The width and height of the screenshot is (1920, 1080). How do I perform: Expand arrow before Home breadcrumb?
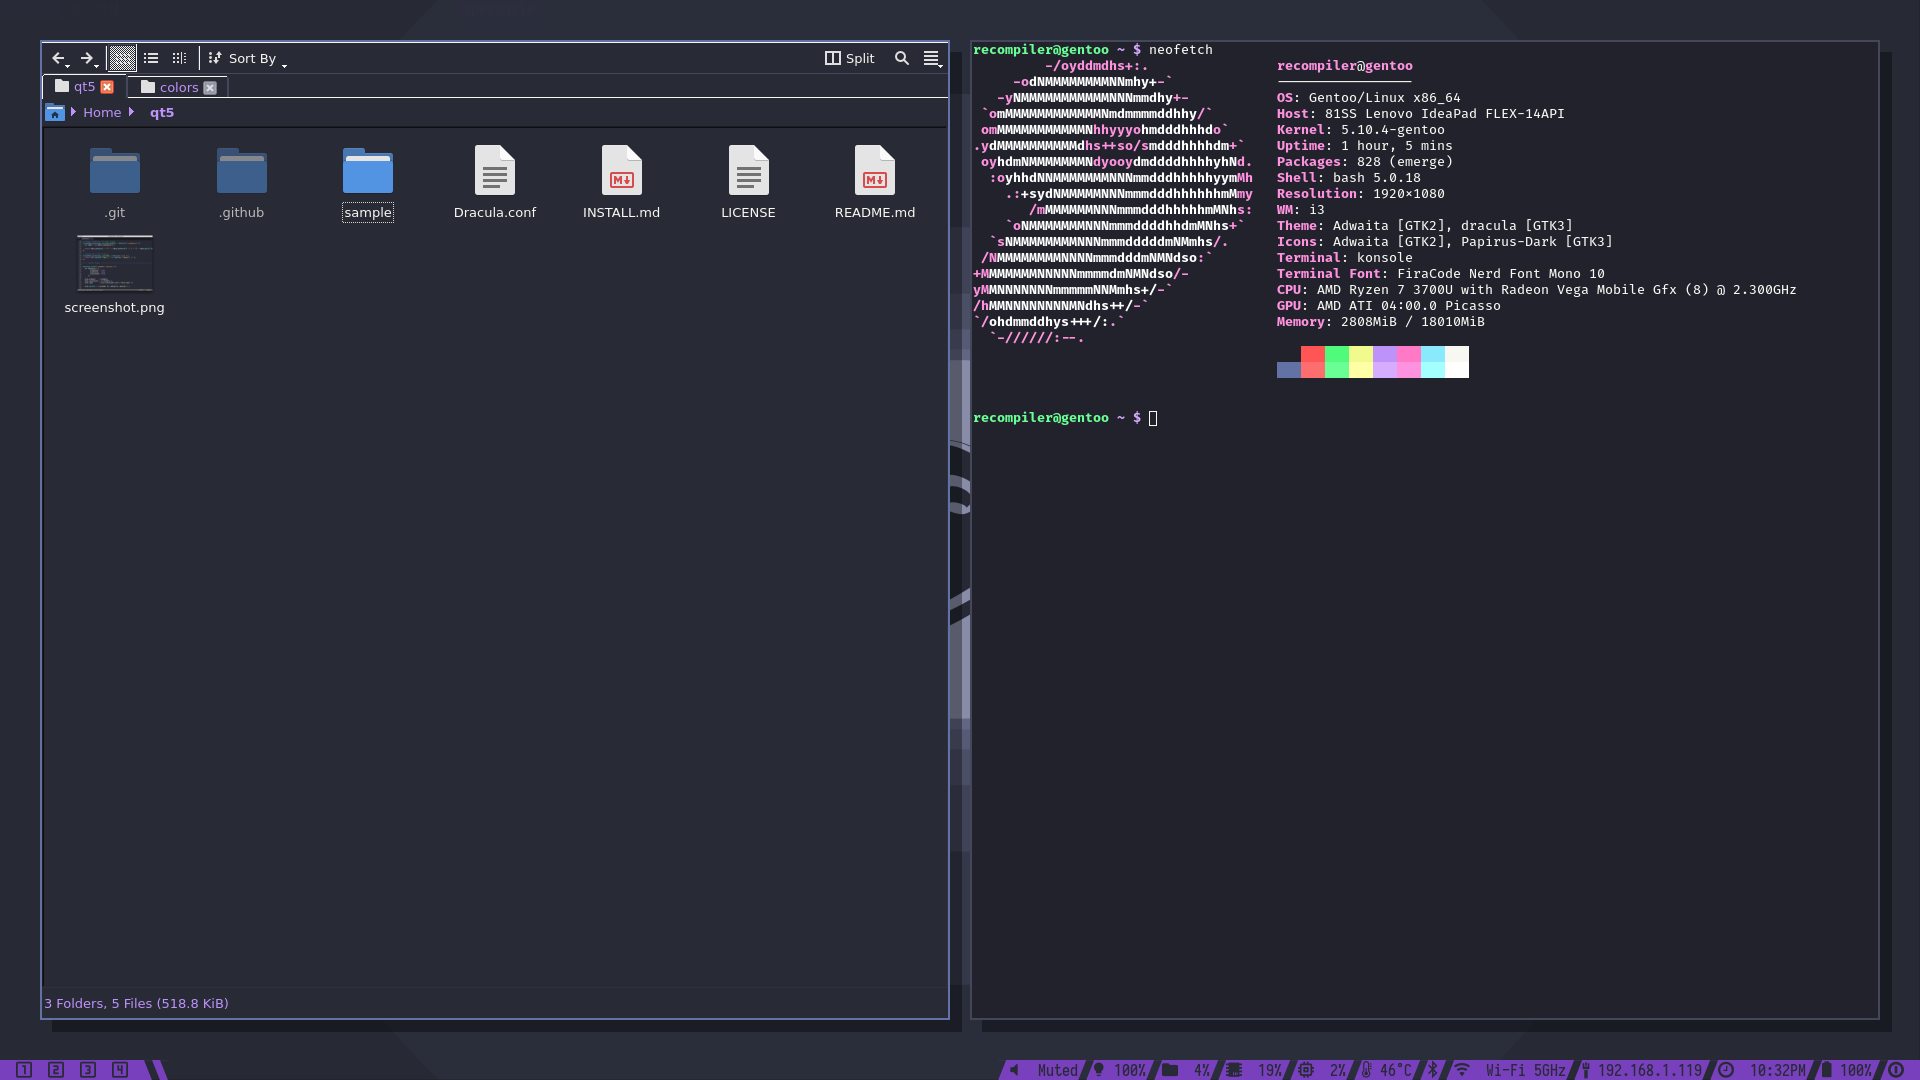pyautogui.click(x=74, y=112)
